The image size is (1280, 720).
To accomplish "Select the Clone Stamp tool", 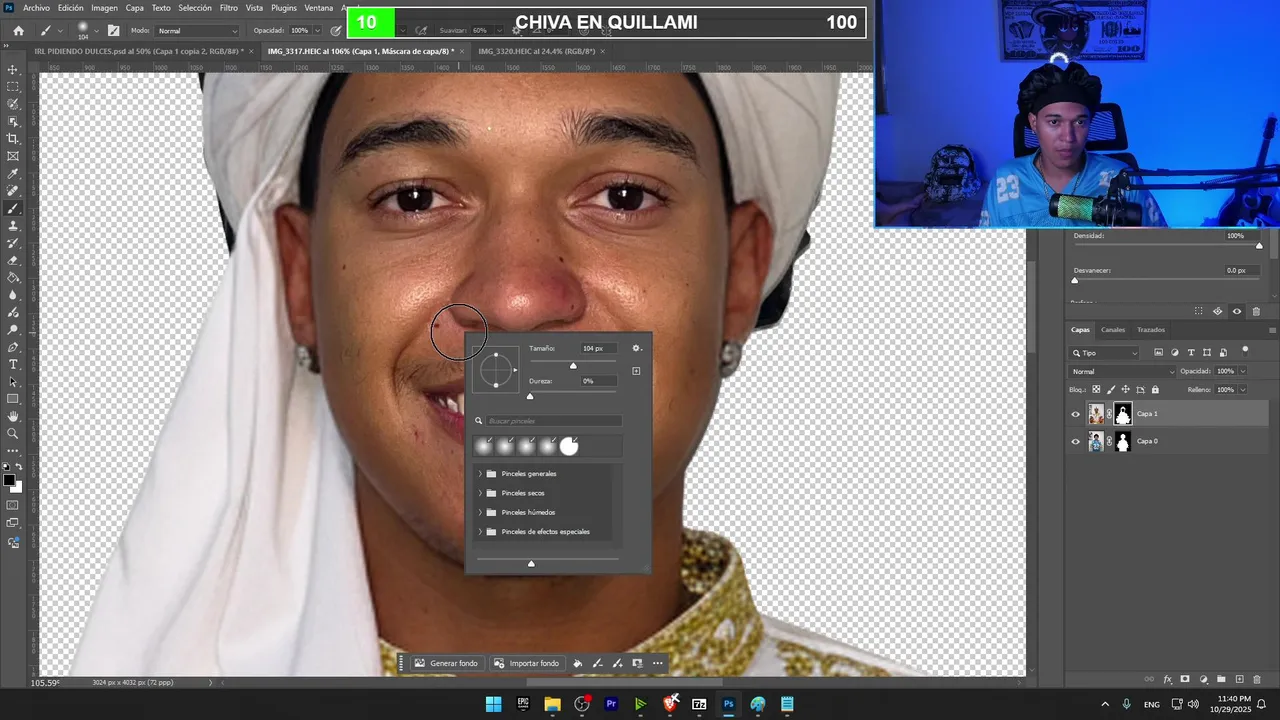I will pos(13,226).
